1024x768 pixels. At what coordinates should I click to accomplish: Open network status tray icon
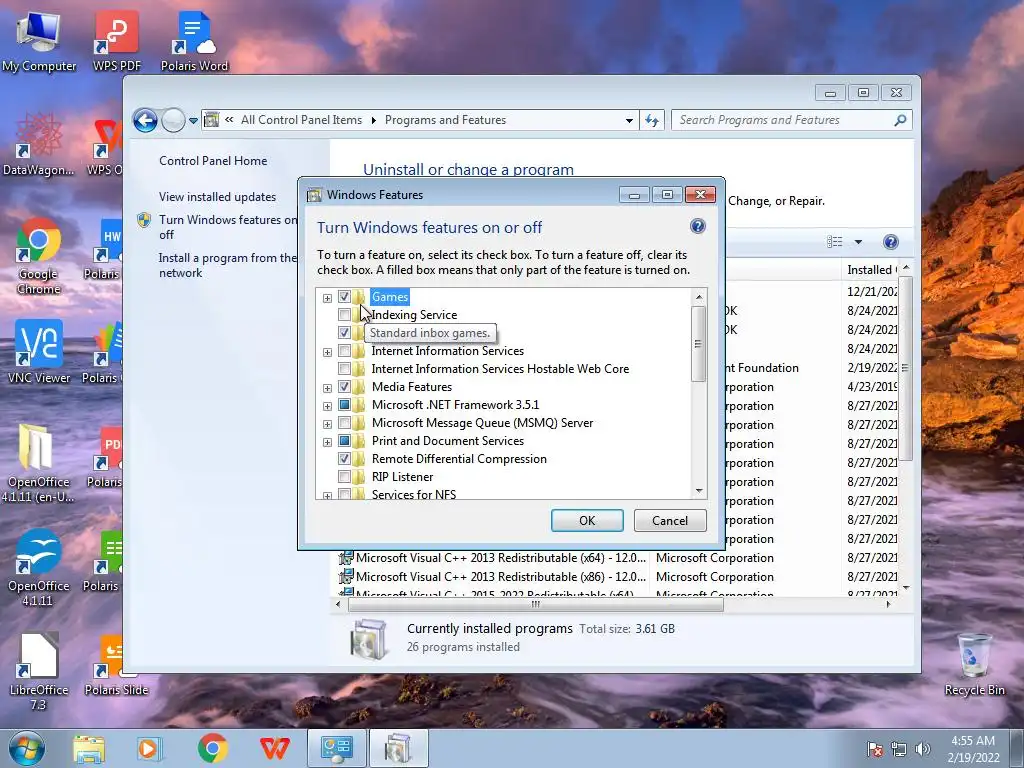[899, 749]
